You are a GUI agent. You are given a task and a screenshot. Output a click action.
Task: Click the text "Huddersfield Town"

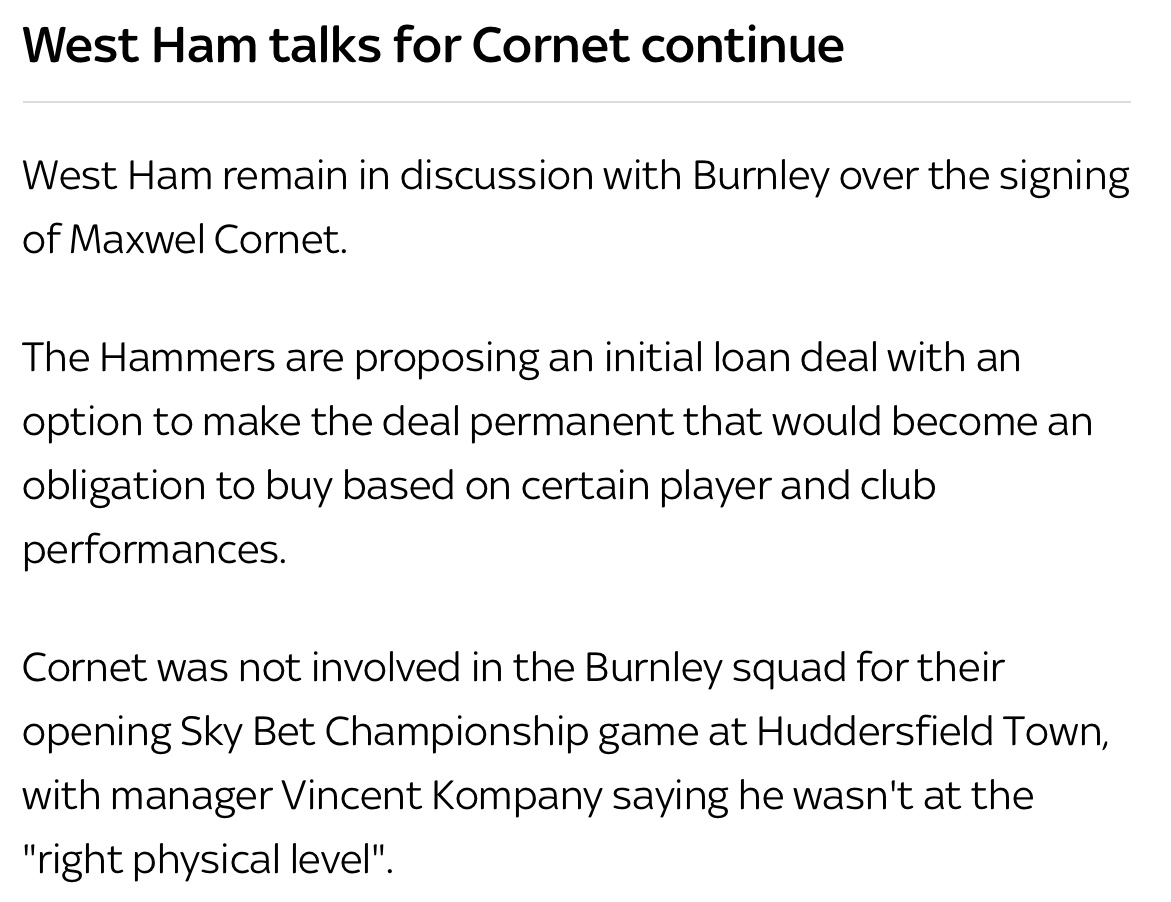pos(931,732)
